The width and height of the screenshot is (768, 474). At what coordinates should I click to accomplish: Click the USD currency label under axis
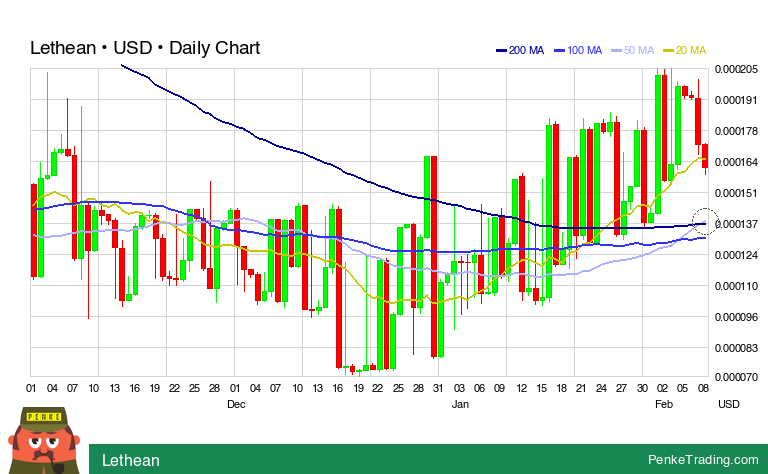[729, 404]
